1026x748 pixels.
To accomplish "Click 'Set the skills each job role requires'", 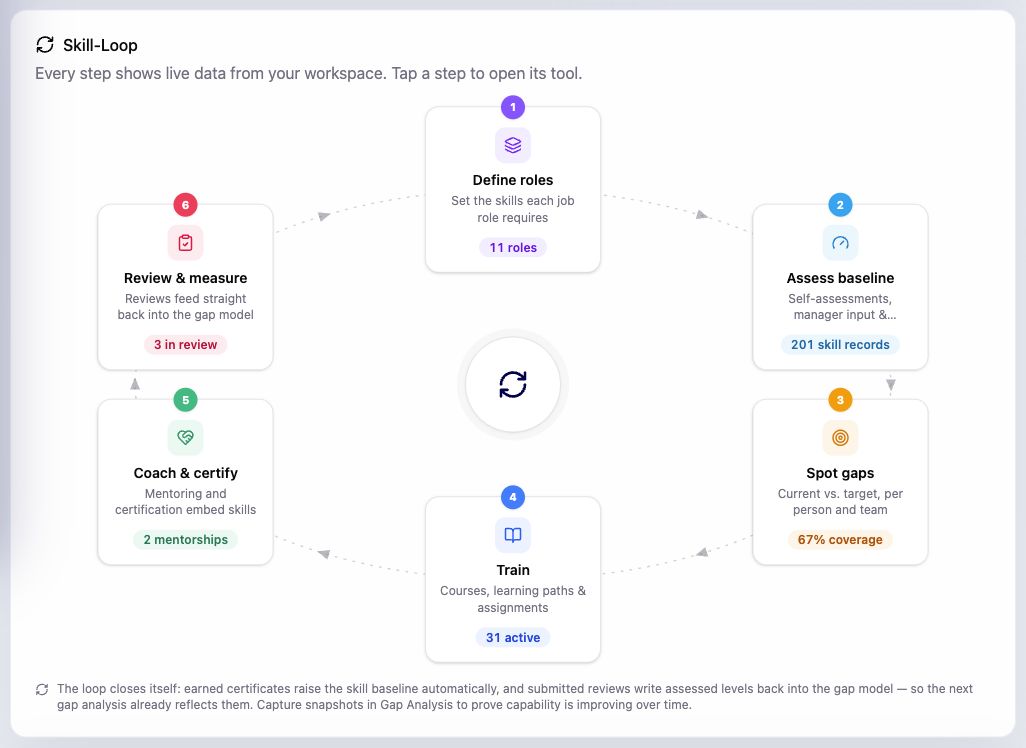I will (x=513, y=209).
